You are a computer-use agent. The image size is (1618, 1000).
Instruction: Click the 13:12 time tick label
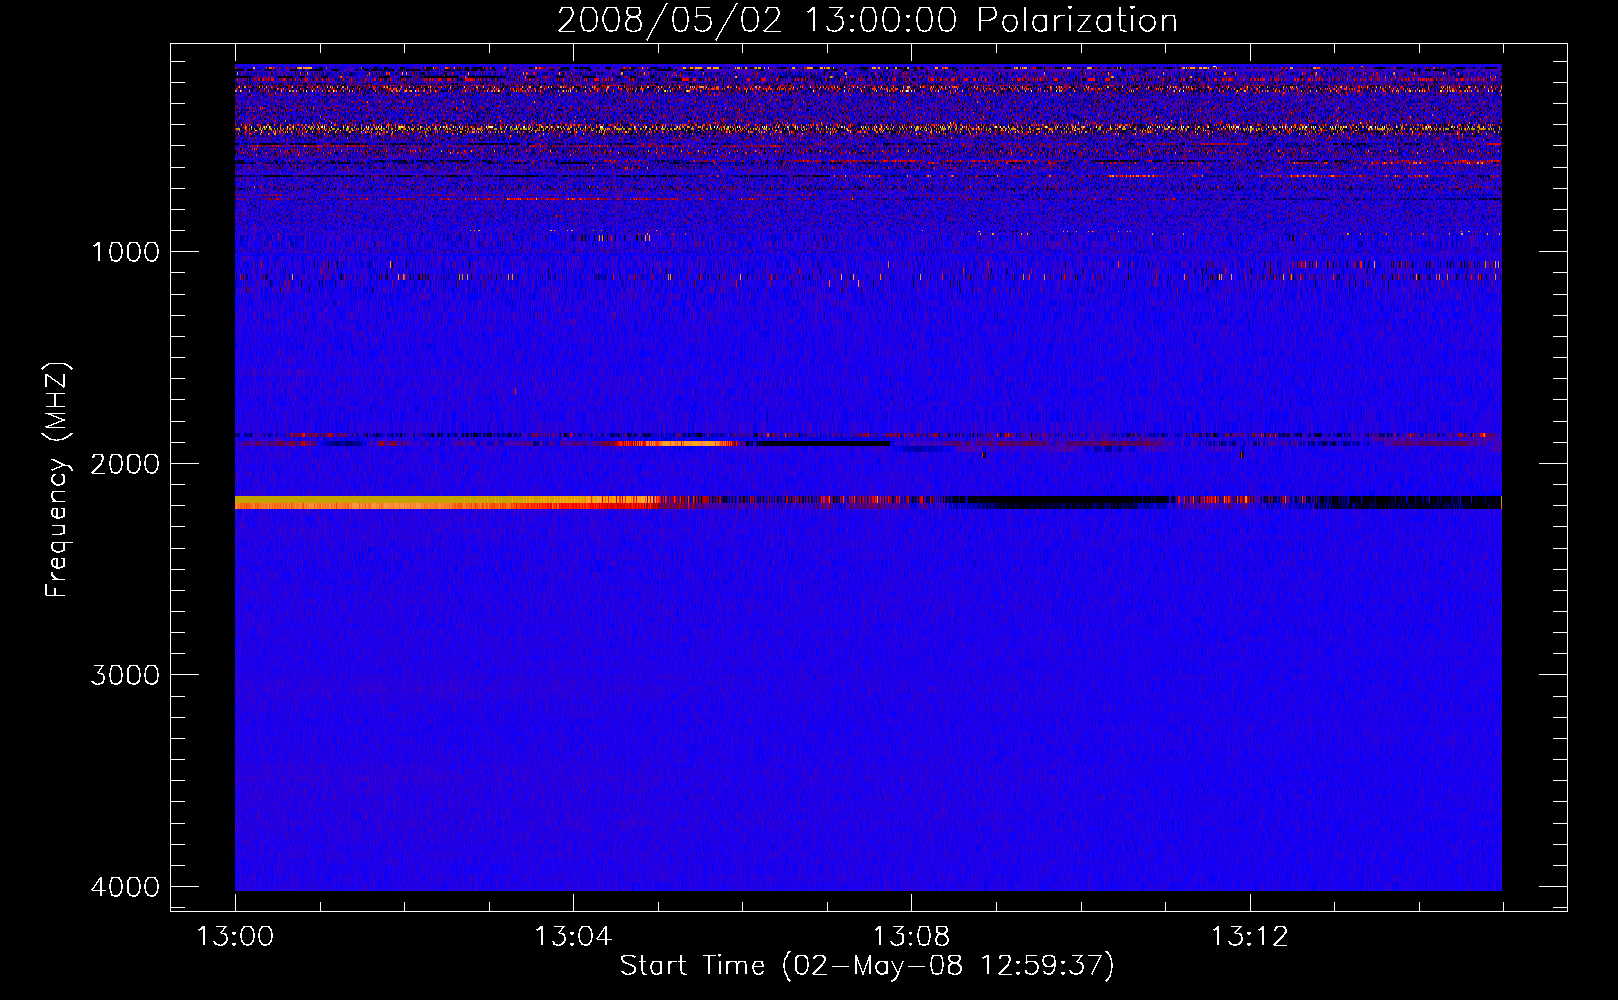click(x=1250, y=937)
